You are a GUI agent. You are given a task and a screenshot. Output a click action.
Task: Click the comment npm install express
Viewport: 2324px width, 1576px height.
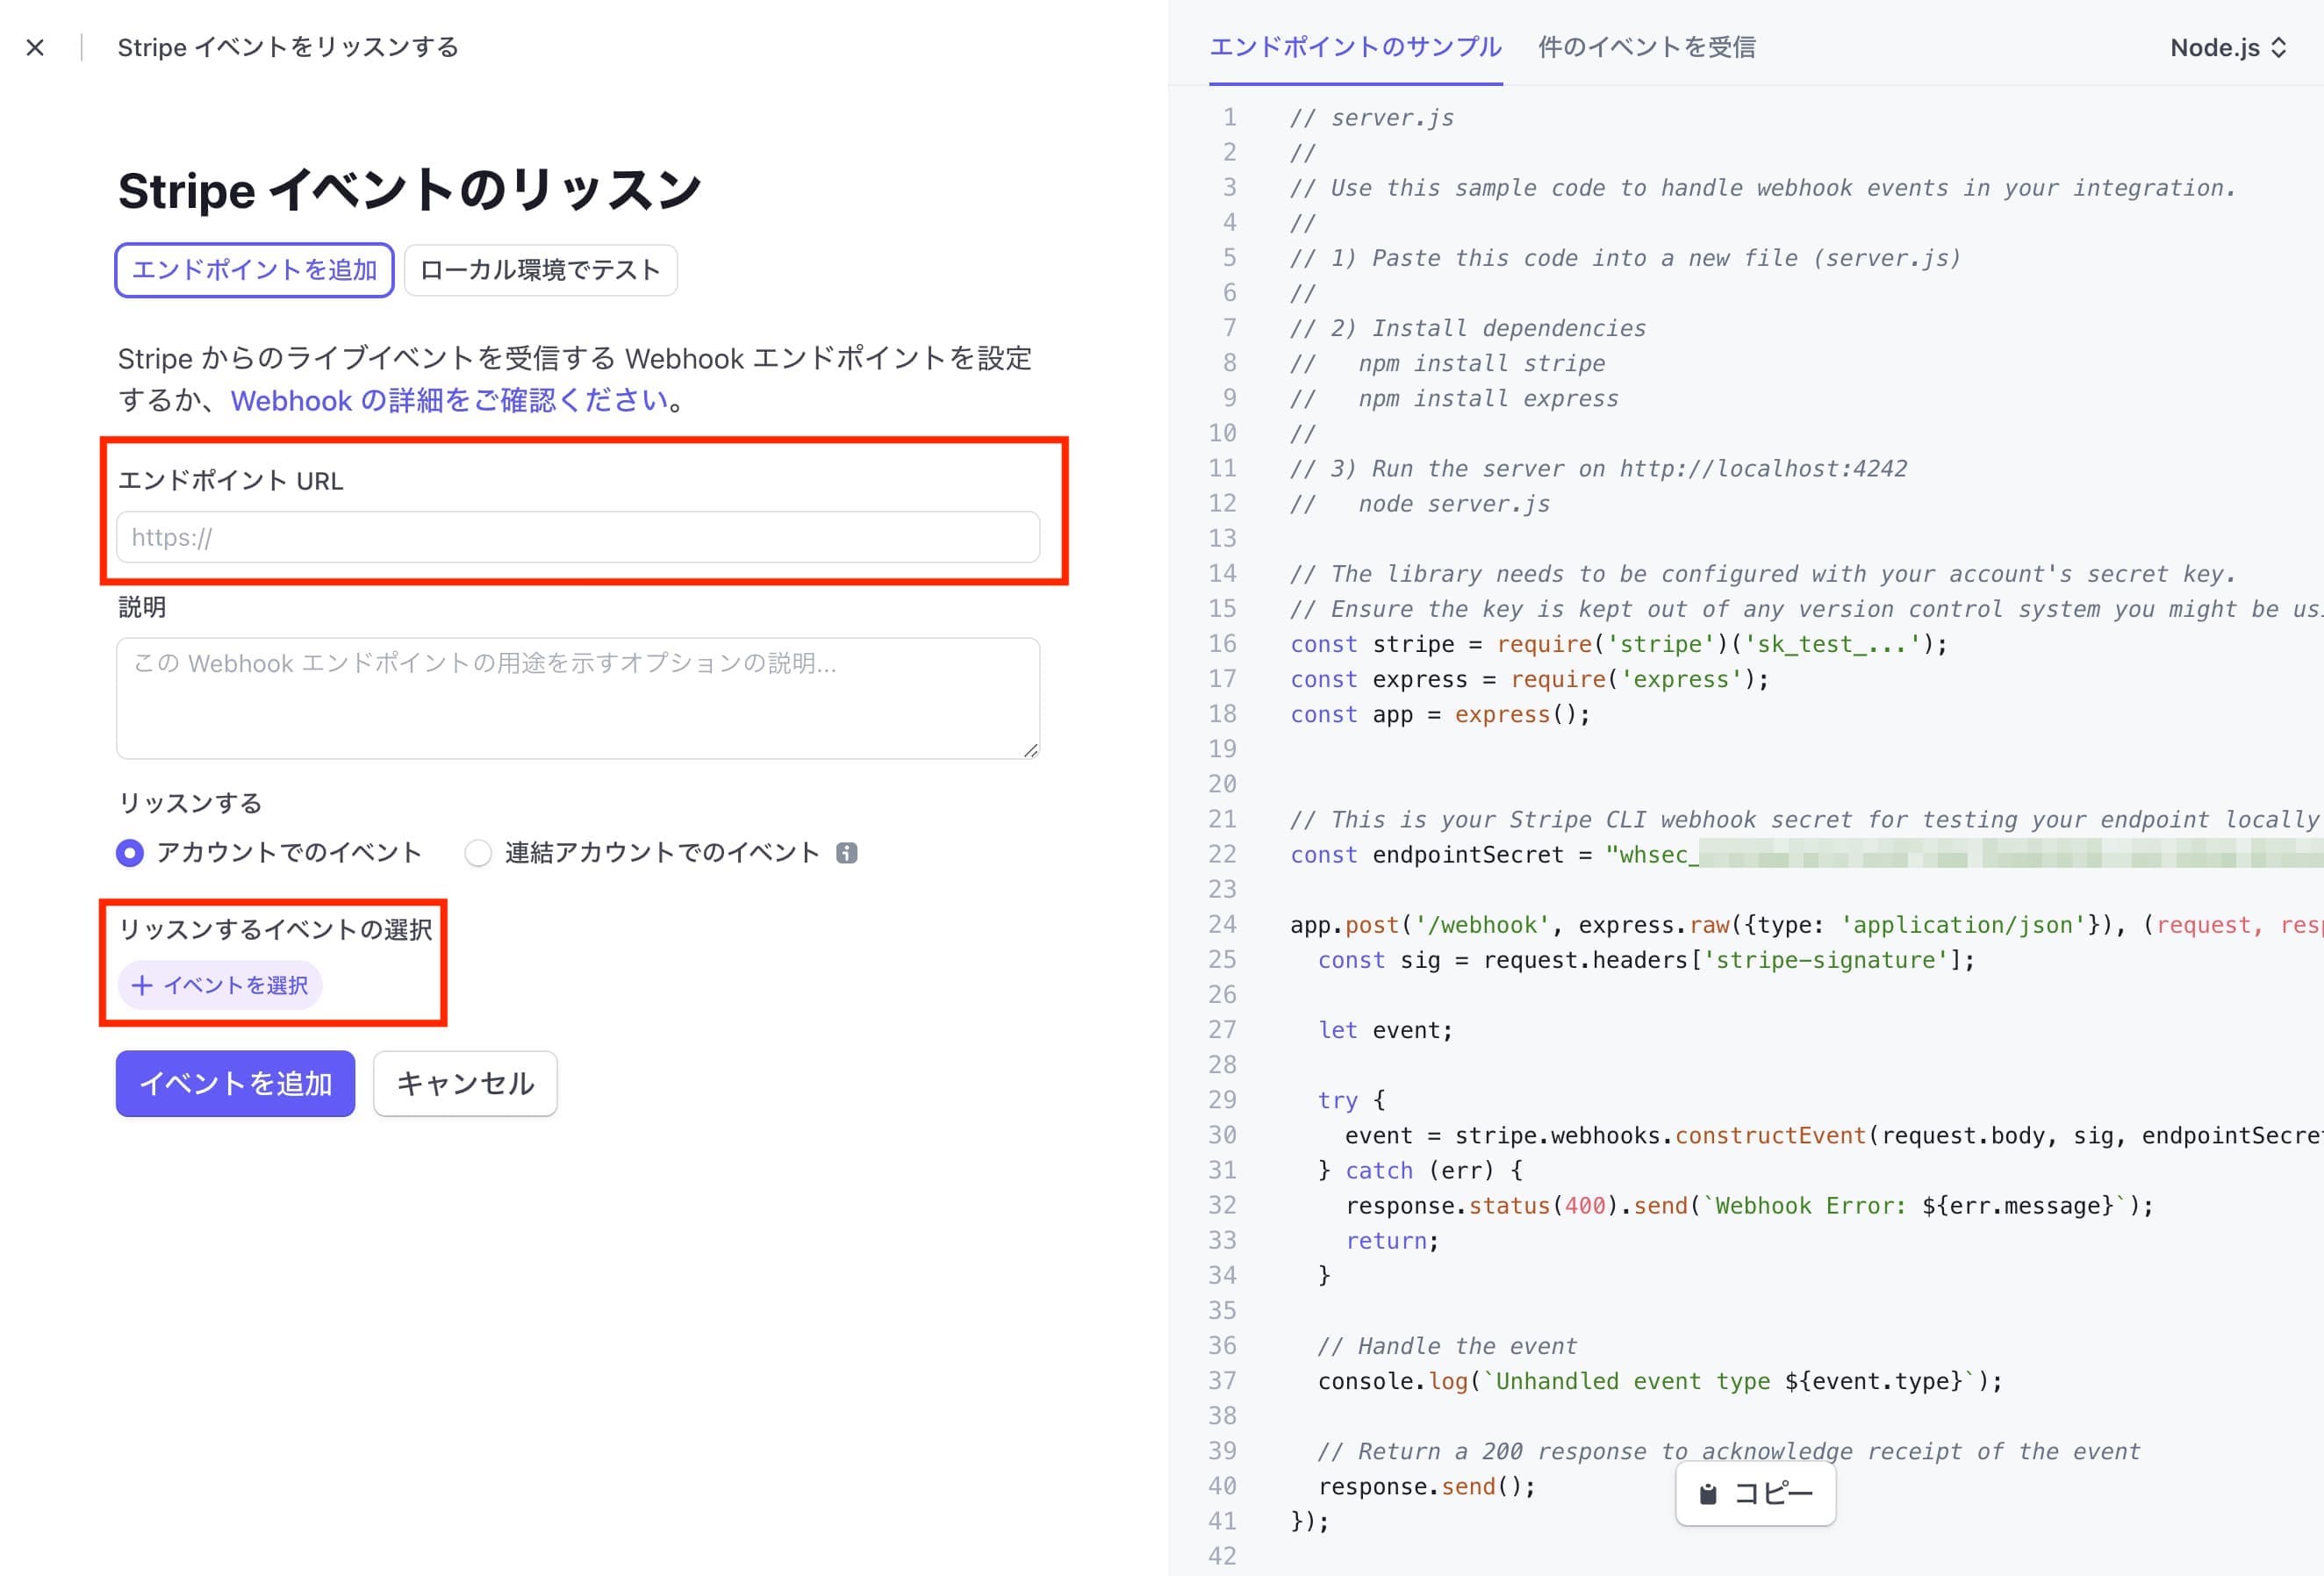click(x=1488, y=398)
